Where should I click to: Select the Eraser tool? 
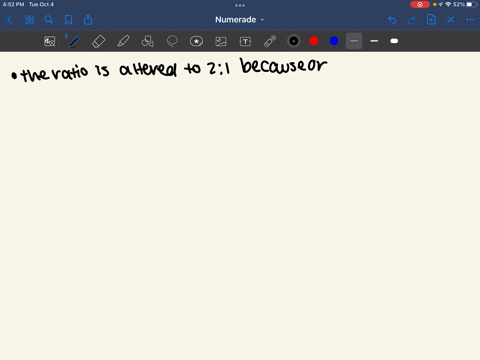98,41
